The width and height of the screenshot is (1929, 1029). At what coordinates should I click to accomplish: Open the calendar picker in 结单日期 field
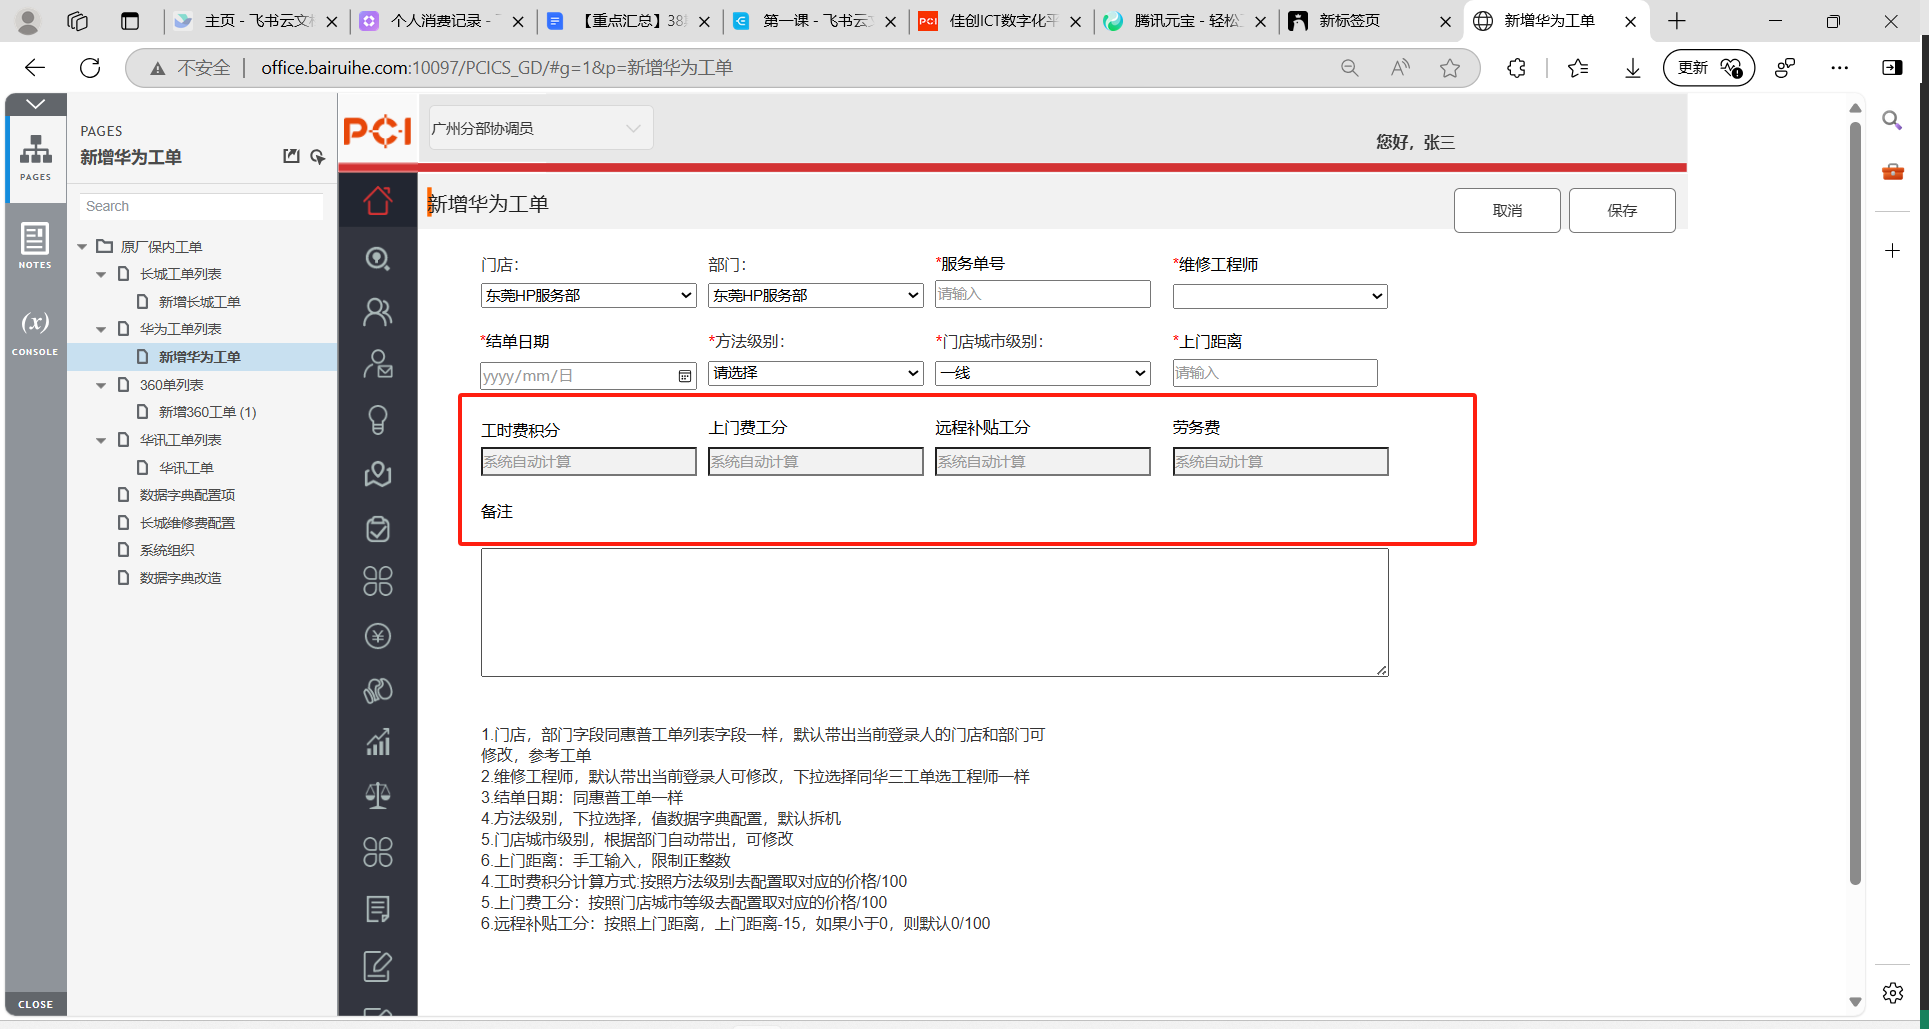685,376
